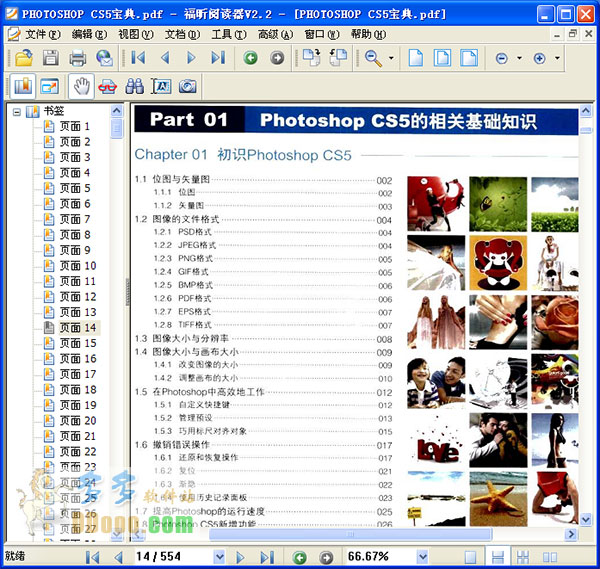Click the red glasses reading icon
Viewport: 600px width, 569px height.
pos(108,87)
